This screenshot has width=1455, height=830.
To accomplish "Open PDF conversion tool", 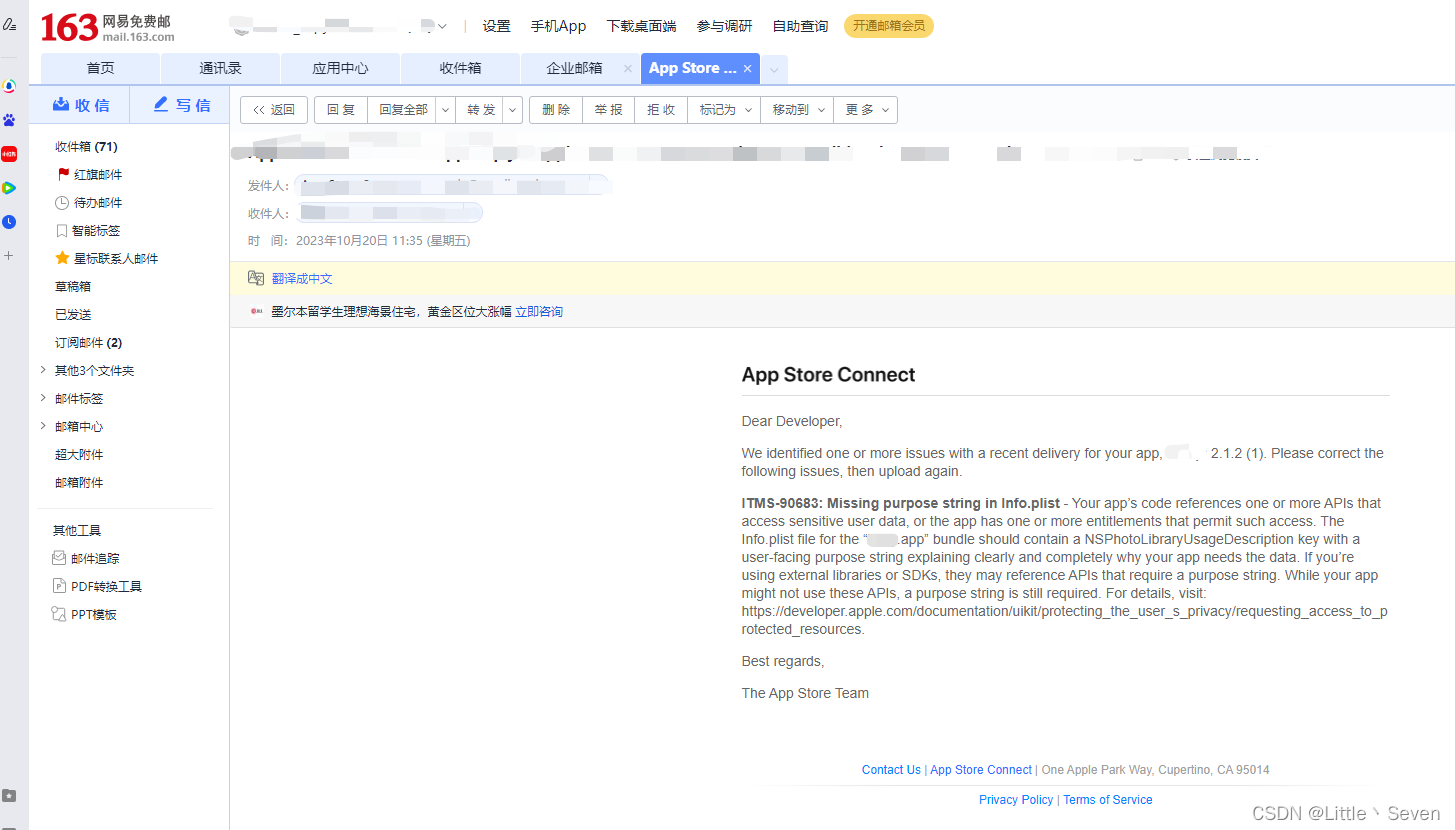I will pyautogui.click(x=96, y=586).
